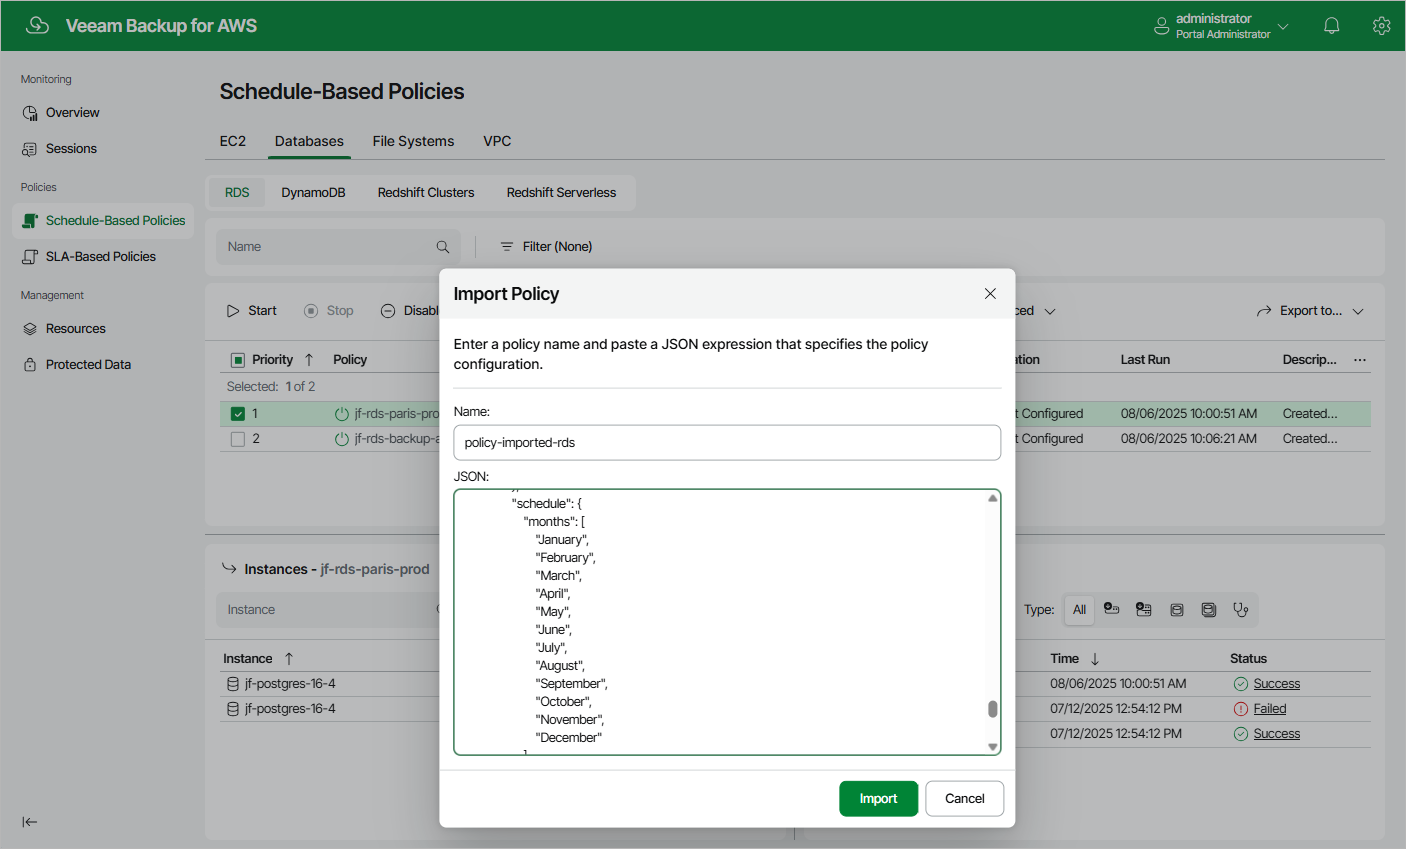Viewport: 1406px width, 849px height.
Task: Open Resources in the sidebar
Action: coord(64,329)
